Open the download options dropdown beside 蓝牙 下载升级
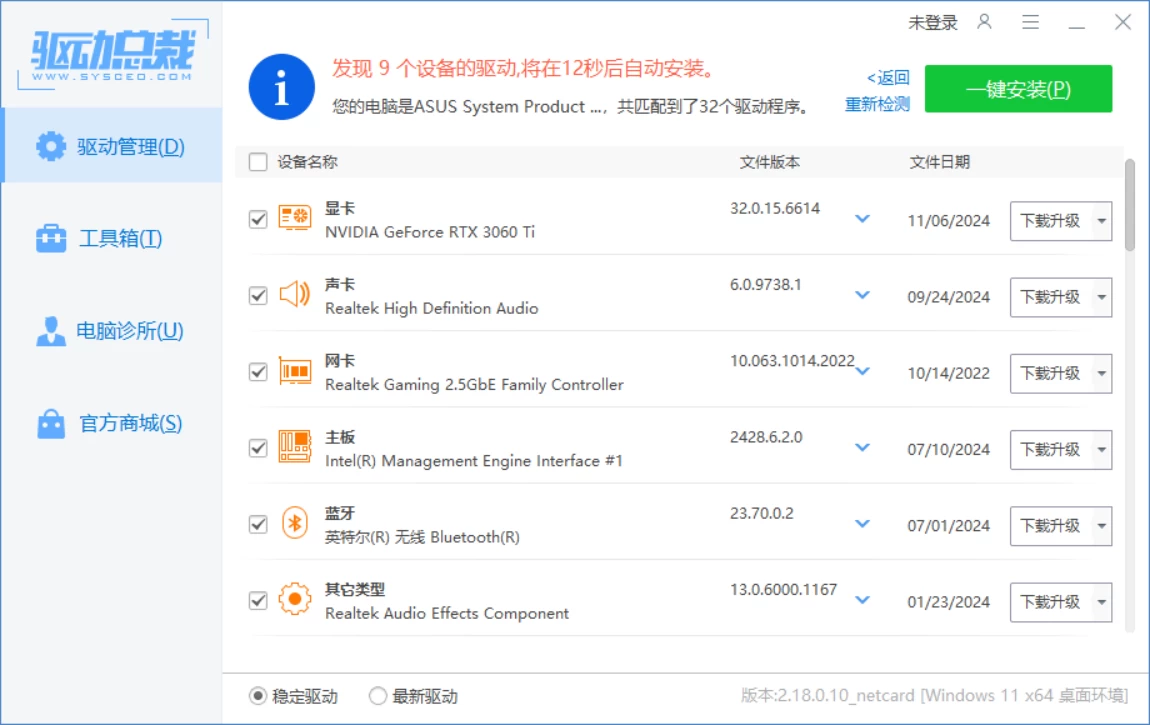 point(1100,526)
